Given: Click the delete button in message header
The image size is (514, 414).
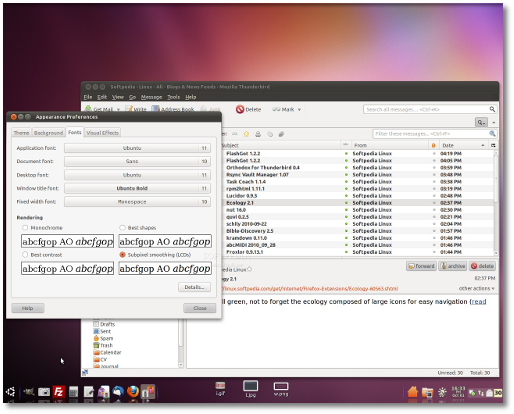Looking at the screenshot, I should 482,266.
